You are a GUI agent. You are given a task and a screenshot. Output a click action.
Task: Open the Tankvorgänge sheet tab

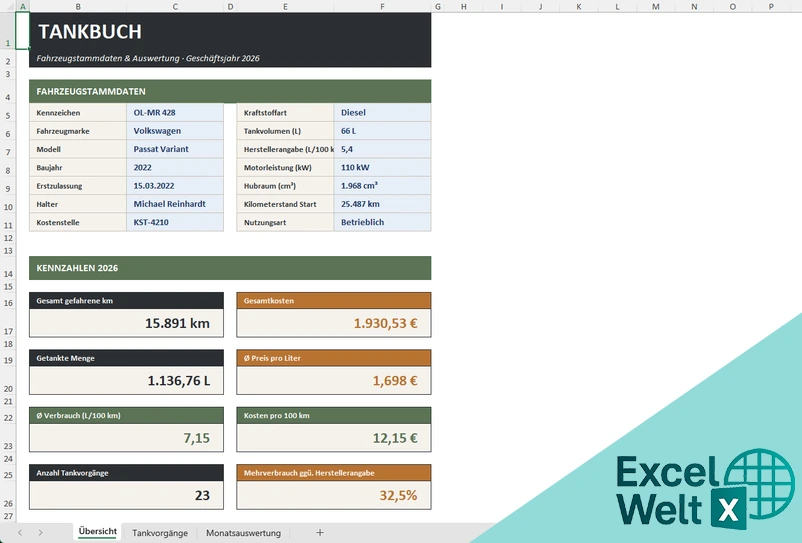coord(160,533)
